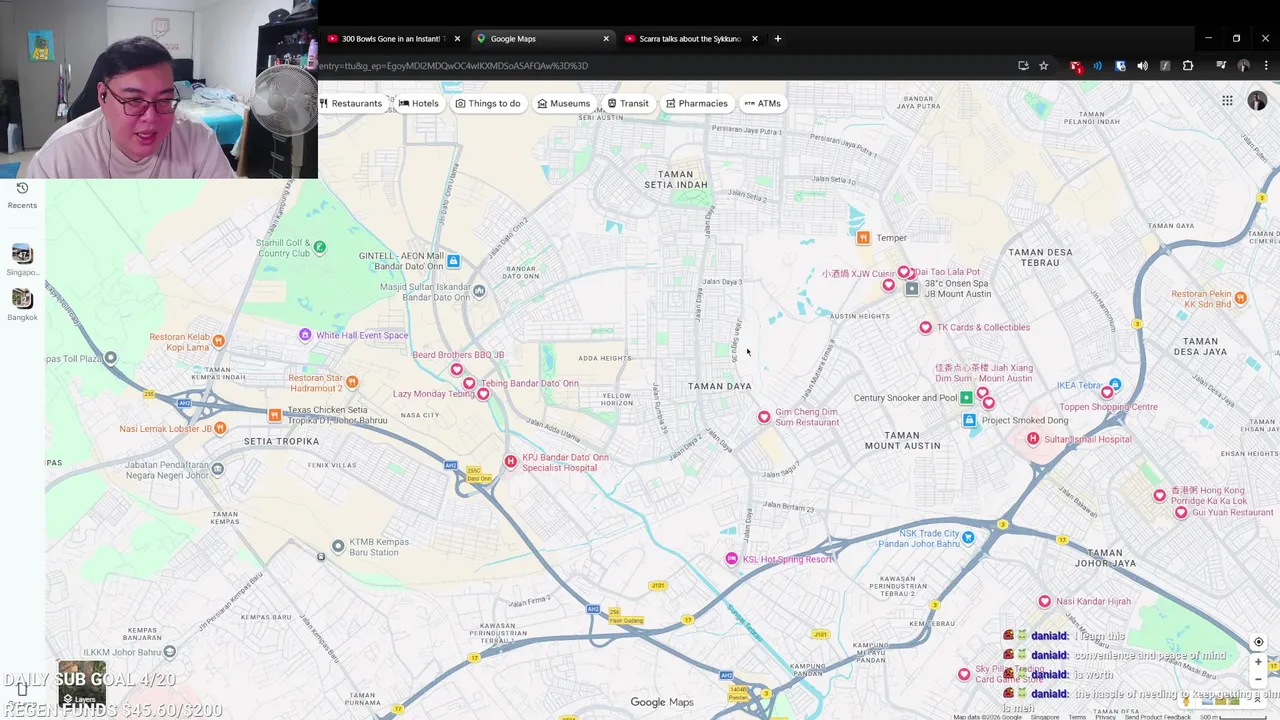Open the Google account avatar in Maps
1280x720 pixels.
coord(1257,101)
